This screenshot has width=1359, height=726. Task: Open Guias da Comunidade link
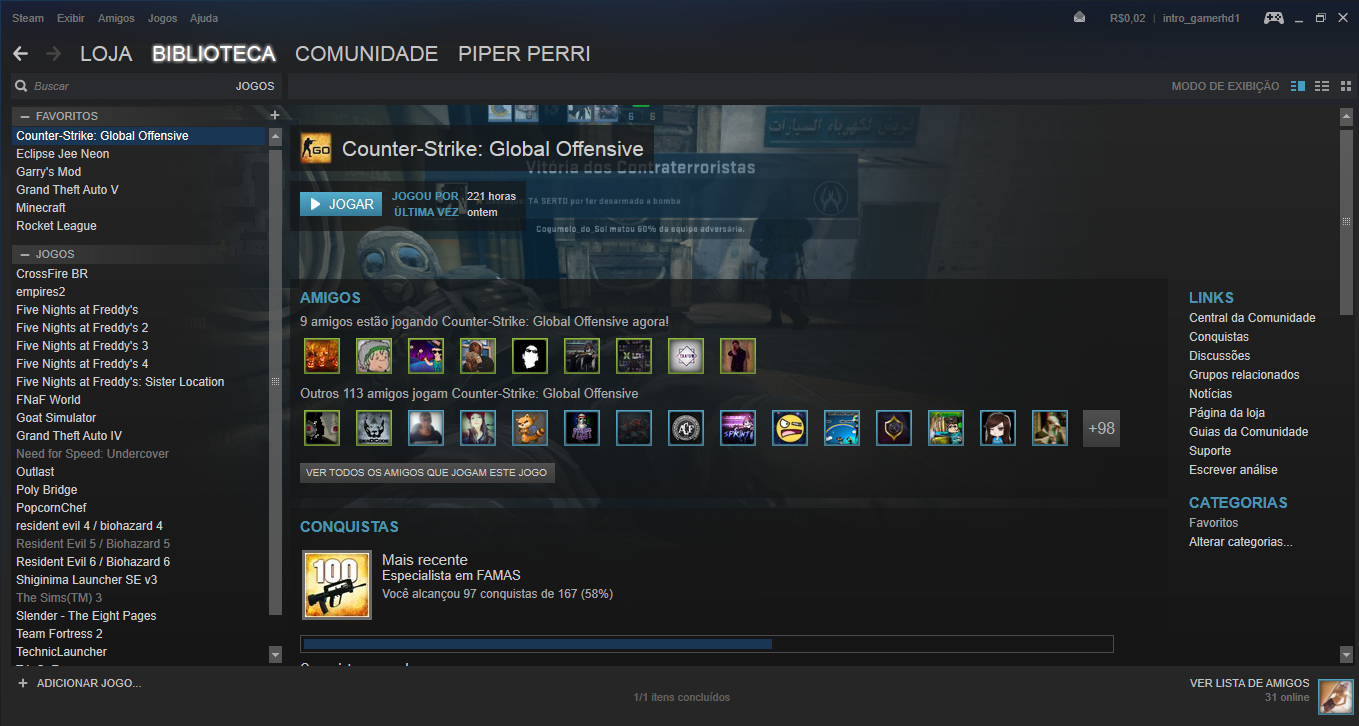pyautogui.click(x=1248, y=432)
